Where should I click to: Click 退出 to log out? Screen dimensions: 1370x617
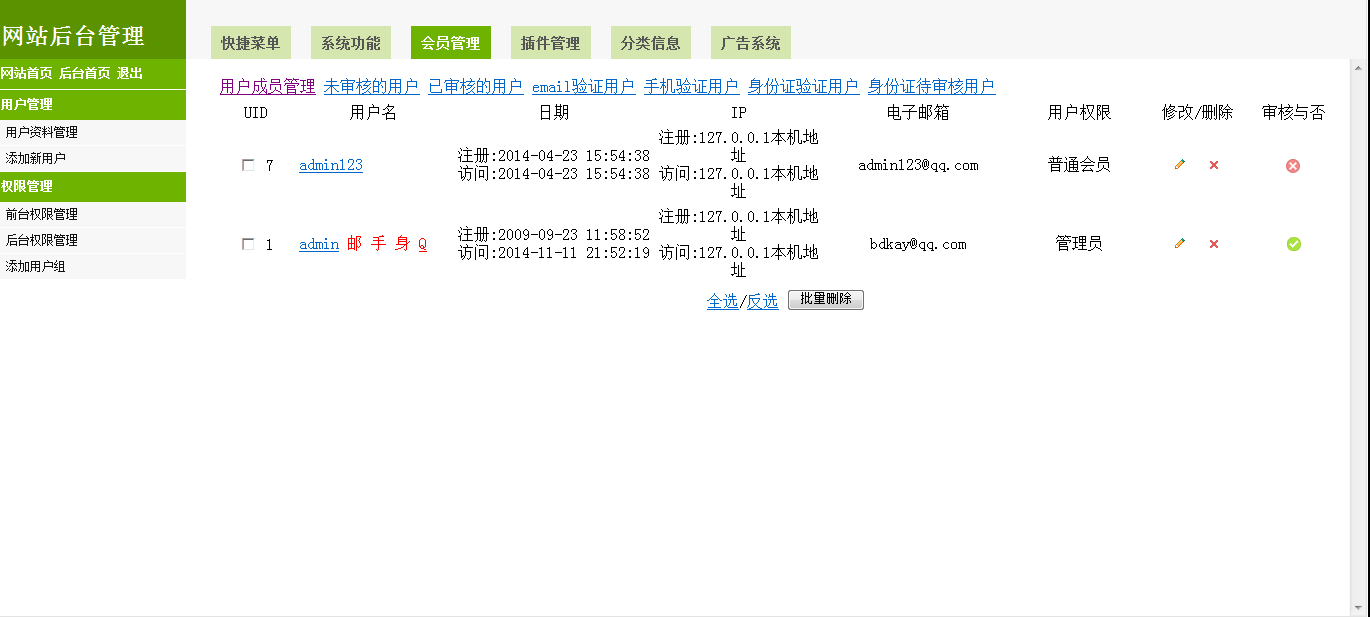130,74
